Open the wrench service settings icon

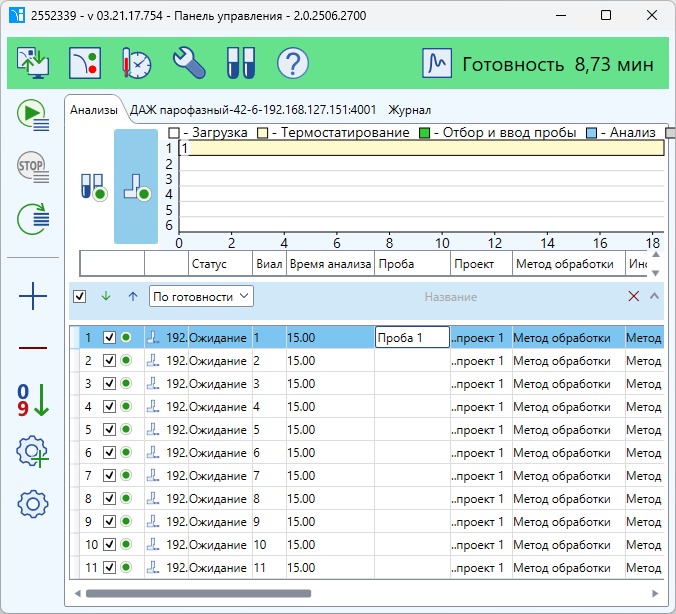tap(189, 64)
